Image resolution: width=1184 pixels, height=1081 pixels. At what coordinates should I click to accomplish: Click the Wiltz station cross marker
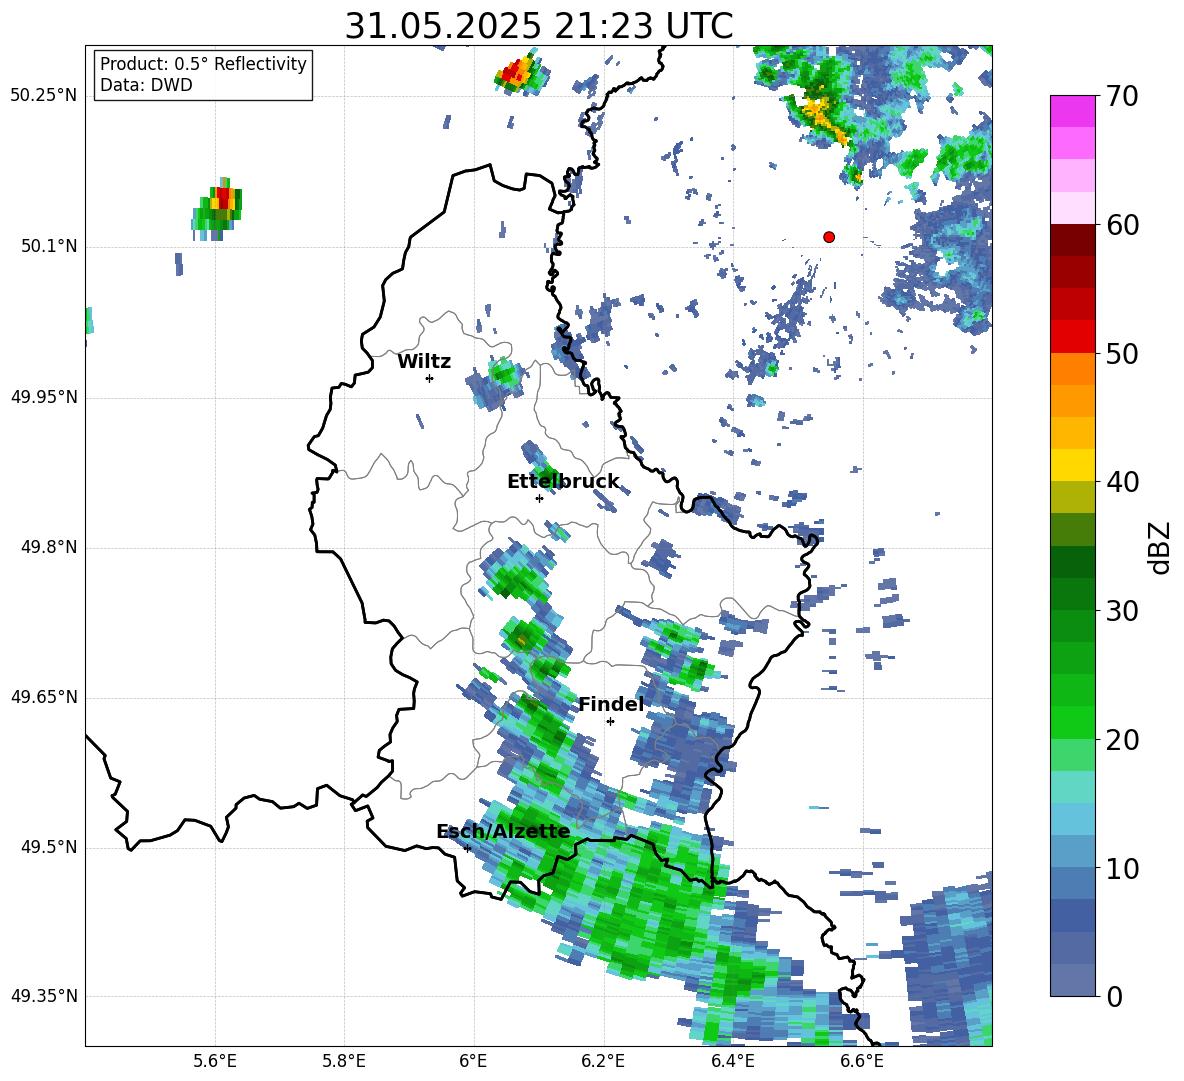(x=430, y=378)
